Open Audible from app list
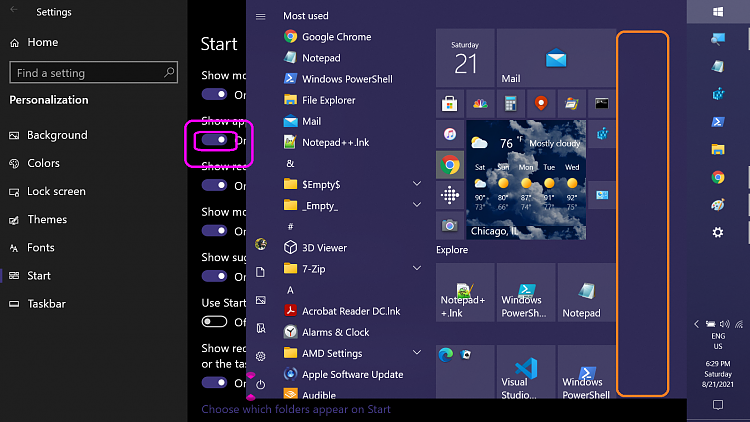 [310, 395]
